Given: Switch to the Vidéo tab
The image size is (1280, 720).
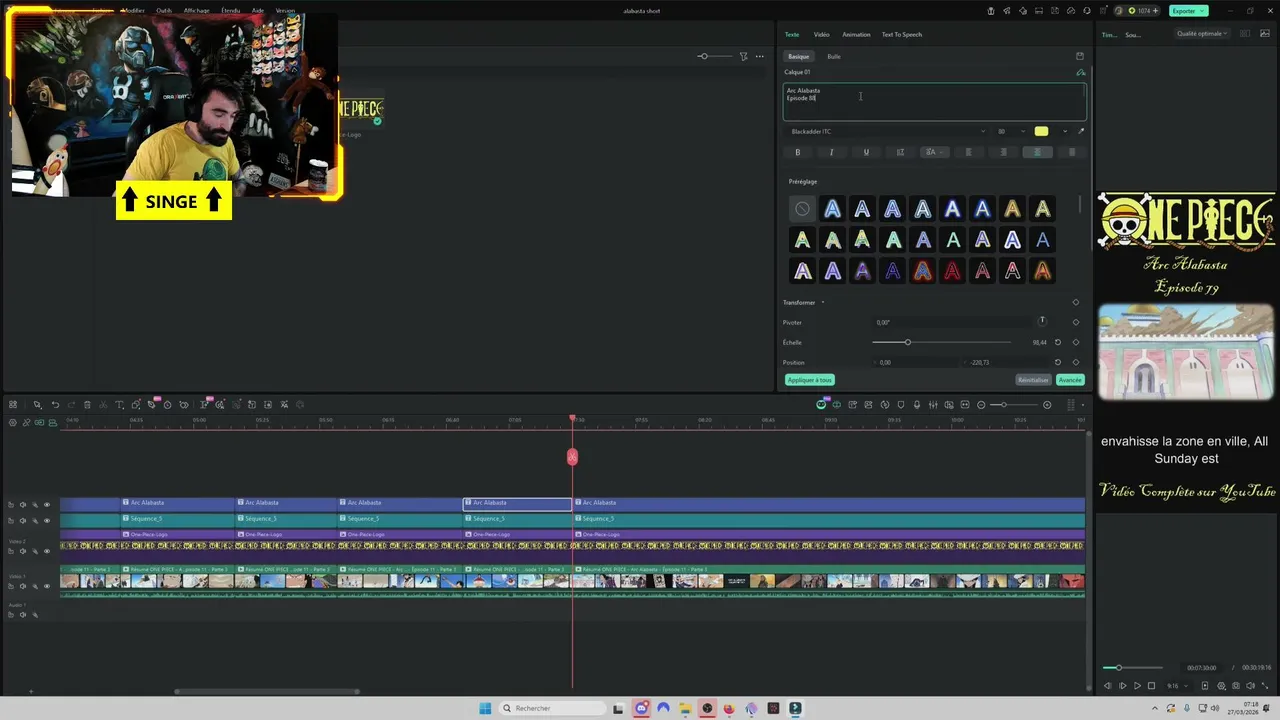Looking at the screenshot, I should (821, 34).
